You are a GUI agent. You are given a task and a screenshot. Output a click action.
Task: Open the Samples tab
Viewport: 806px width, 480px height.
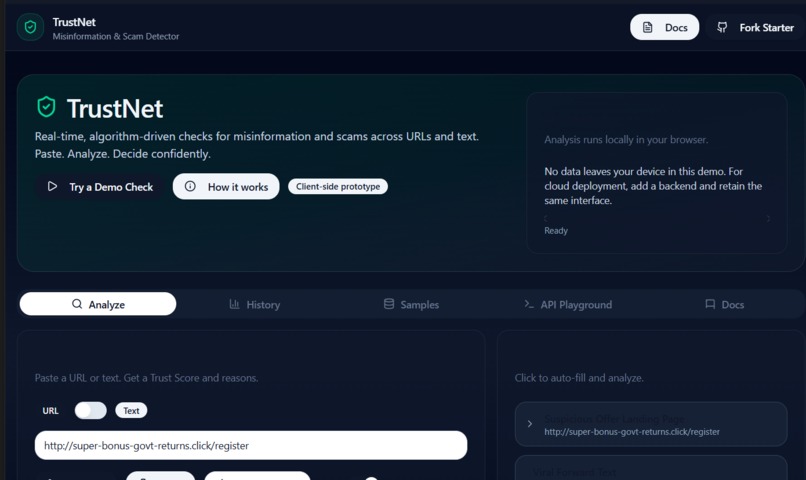[411, 304]
